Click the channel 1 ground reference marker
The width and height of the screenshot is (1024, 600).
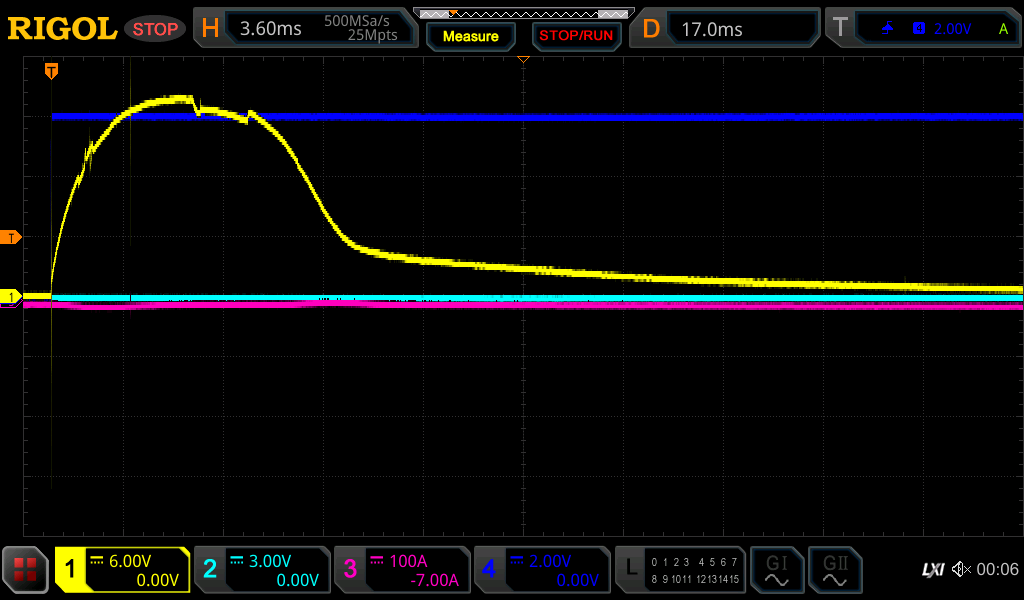pos(11,297)
